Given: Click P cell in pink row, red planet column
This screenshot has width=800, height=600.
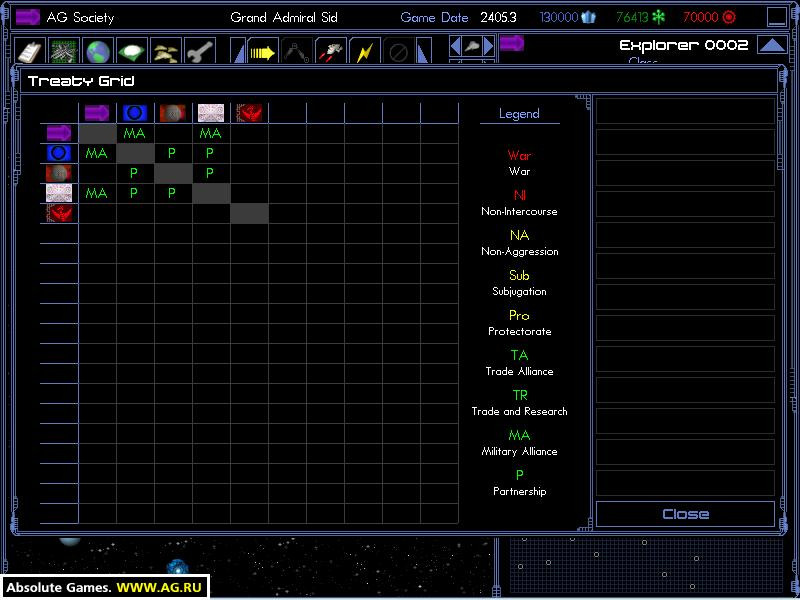Looking at the screenshot, I should click(172, 193).
